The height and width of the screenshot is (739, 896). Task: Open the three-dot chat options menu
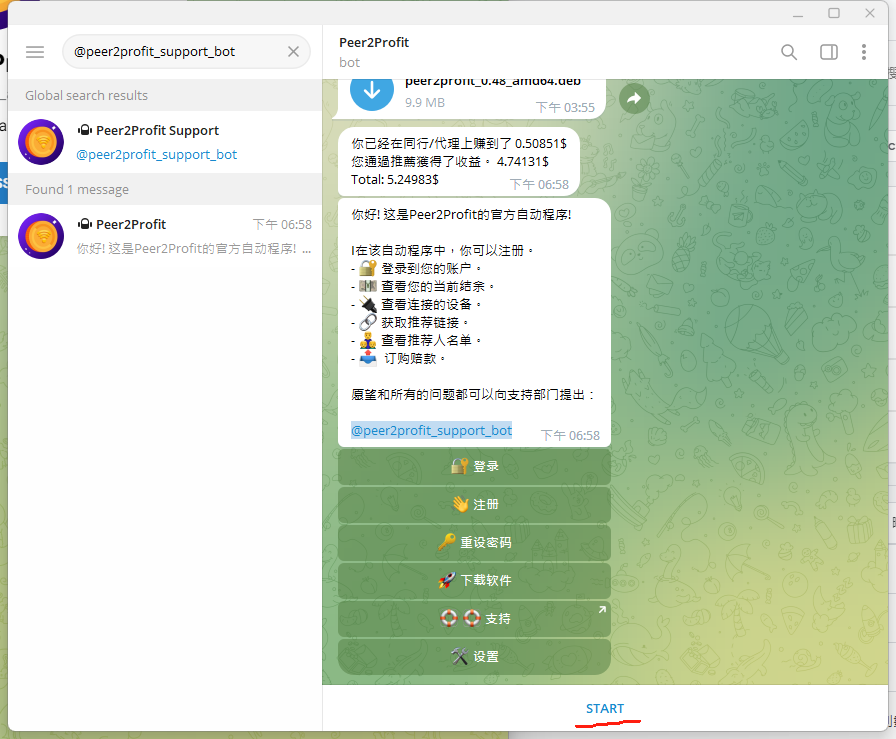tap(863, 52)
